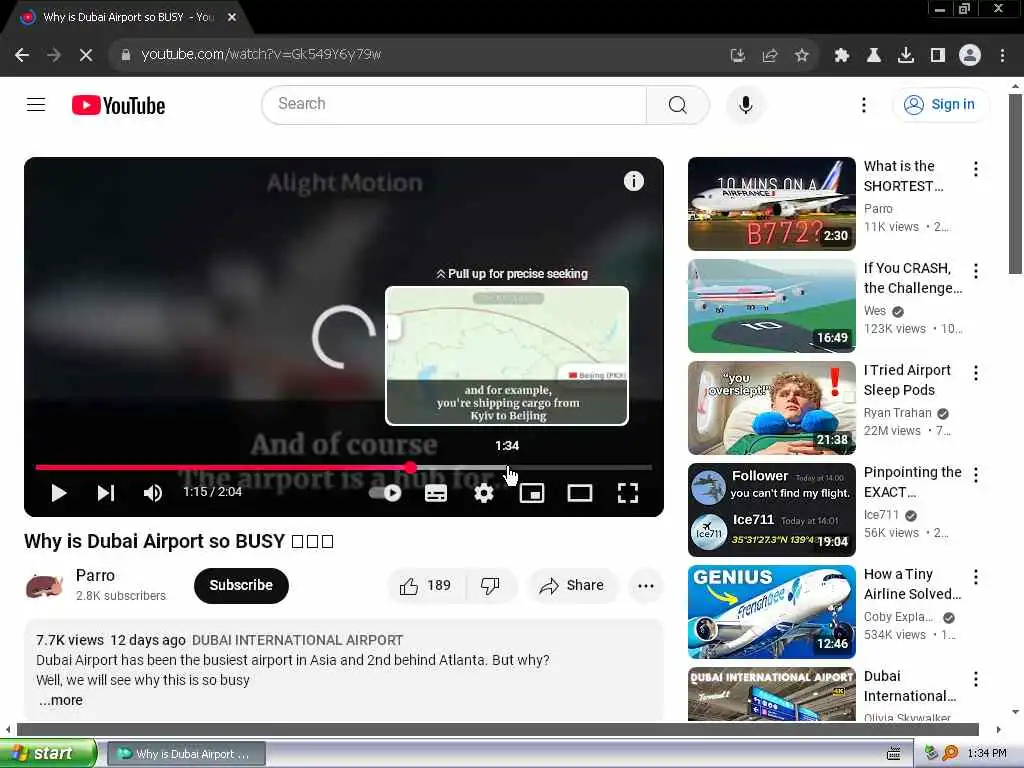Open 'Dubai International' suggested video title
Screen dimensions: 1024x768
point(910,686)
